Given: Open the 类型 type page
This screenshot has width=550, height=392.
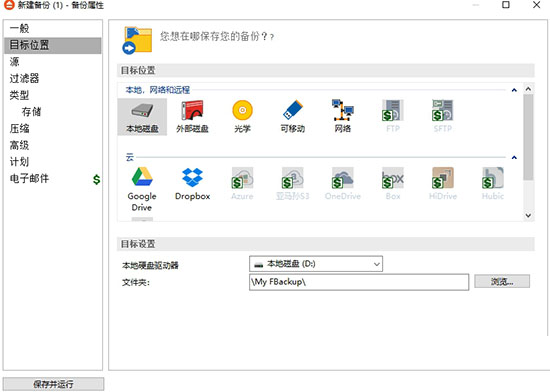Looking at the screenshot, I should click(x=53, y=95).
